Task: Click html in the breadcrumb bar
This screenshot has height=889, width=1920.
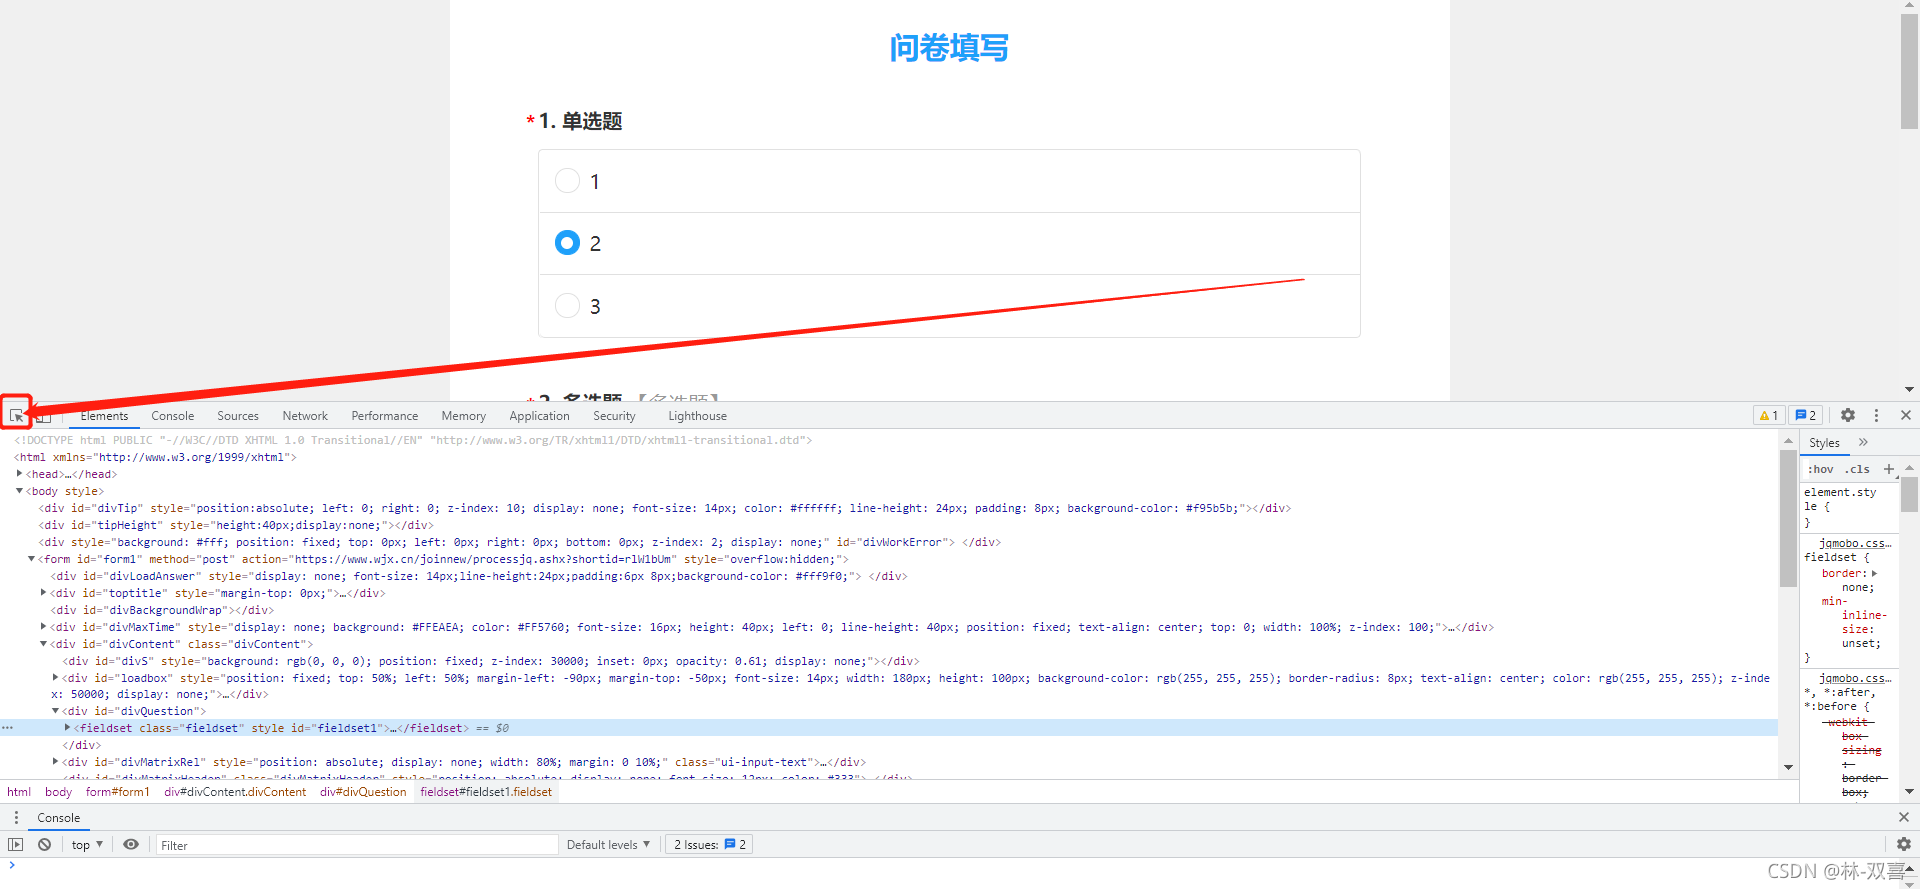Action: click(x=19, y=791)
